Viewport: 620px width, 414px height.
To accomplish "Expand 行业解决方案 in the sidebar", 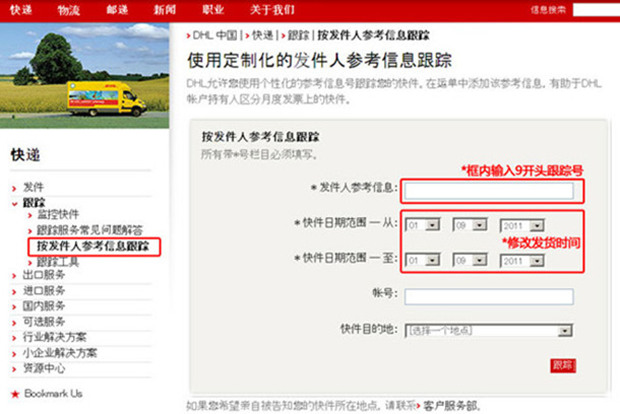I will (55, 337).
